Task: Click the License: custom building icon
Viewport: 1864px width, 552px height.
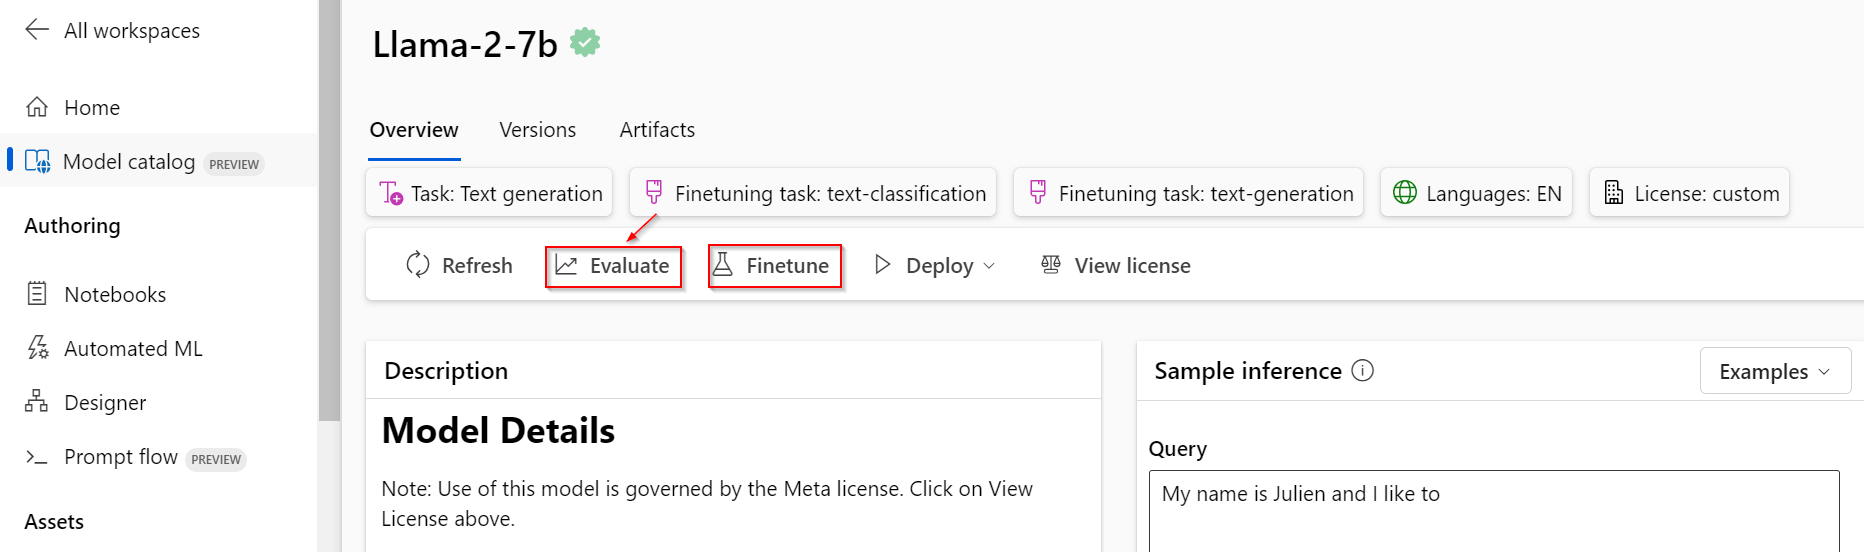Action: point(1614,192)
